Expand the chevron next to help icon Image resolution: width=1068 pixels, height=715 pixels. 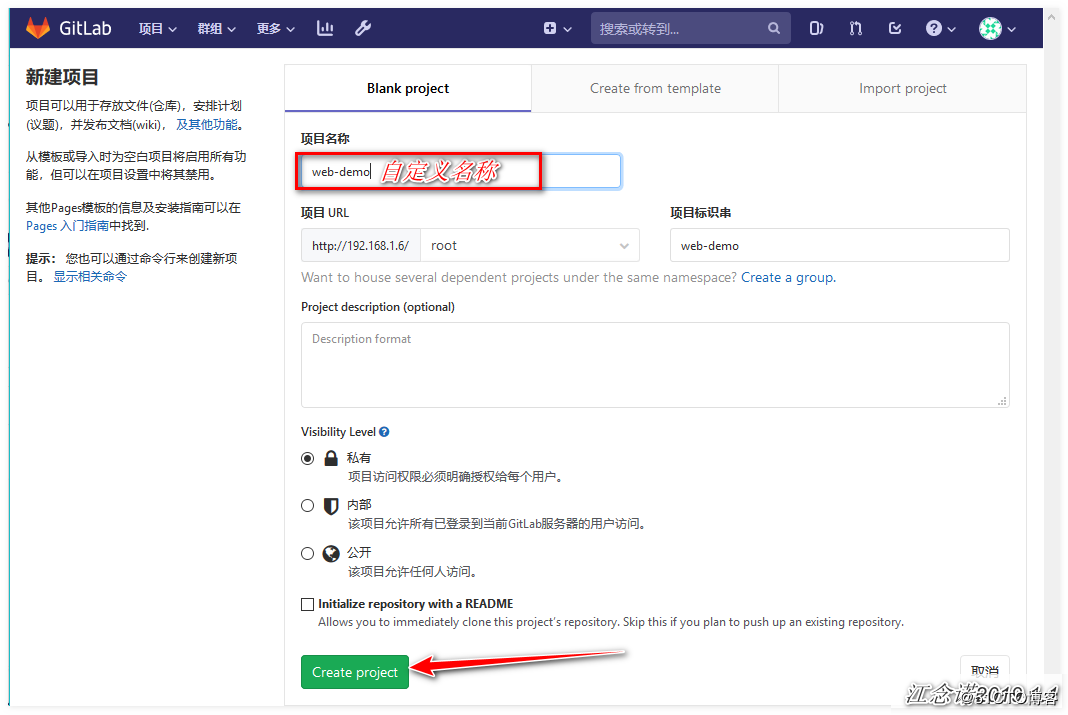(952, 29)
